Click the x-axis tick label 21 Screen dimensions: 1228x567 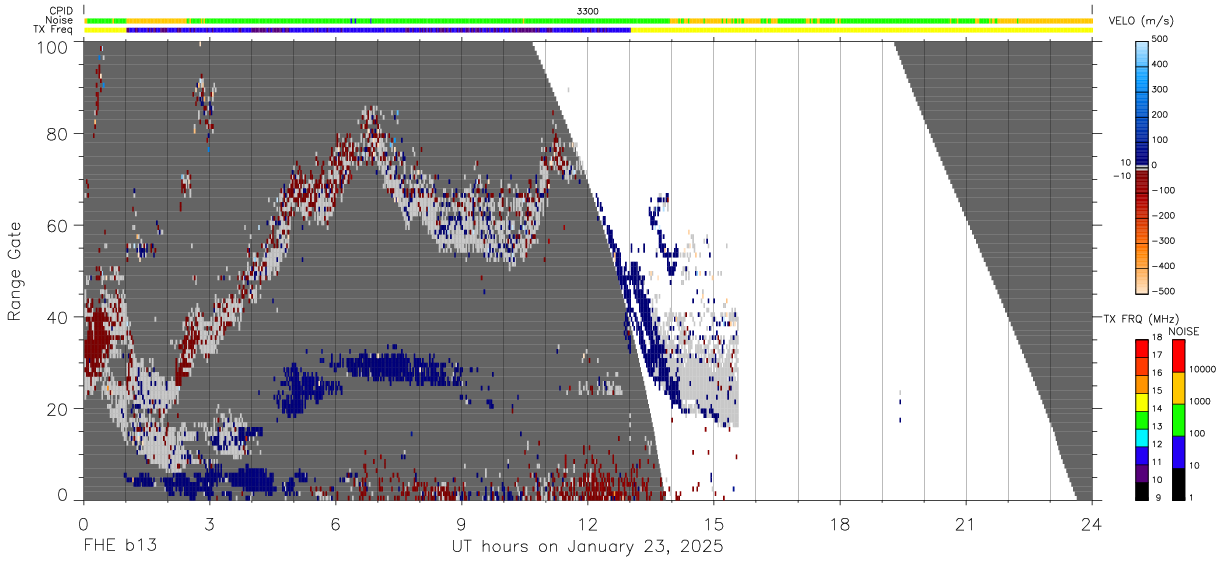[965, 524]
